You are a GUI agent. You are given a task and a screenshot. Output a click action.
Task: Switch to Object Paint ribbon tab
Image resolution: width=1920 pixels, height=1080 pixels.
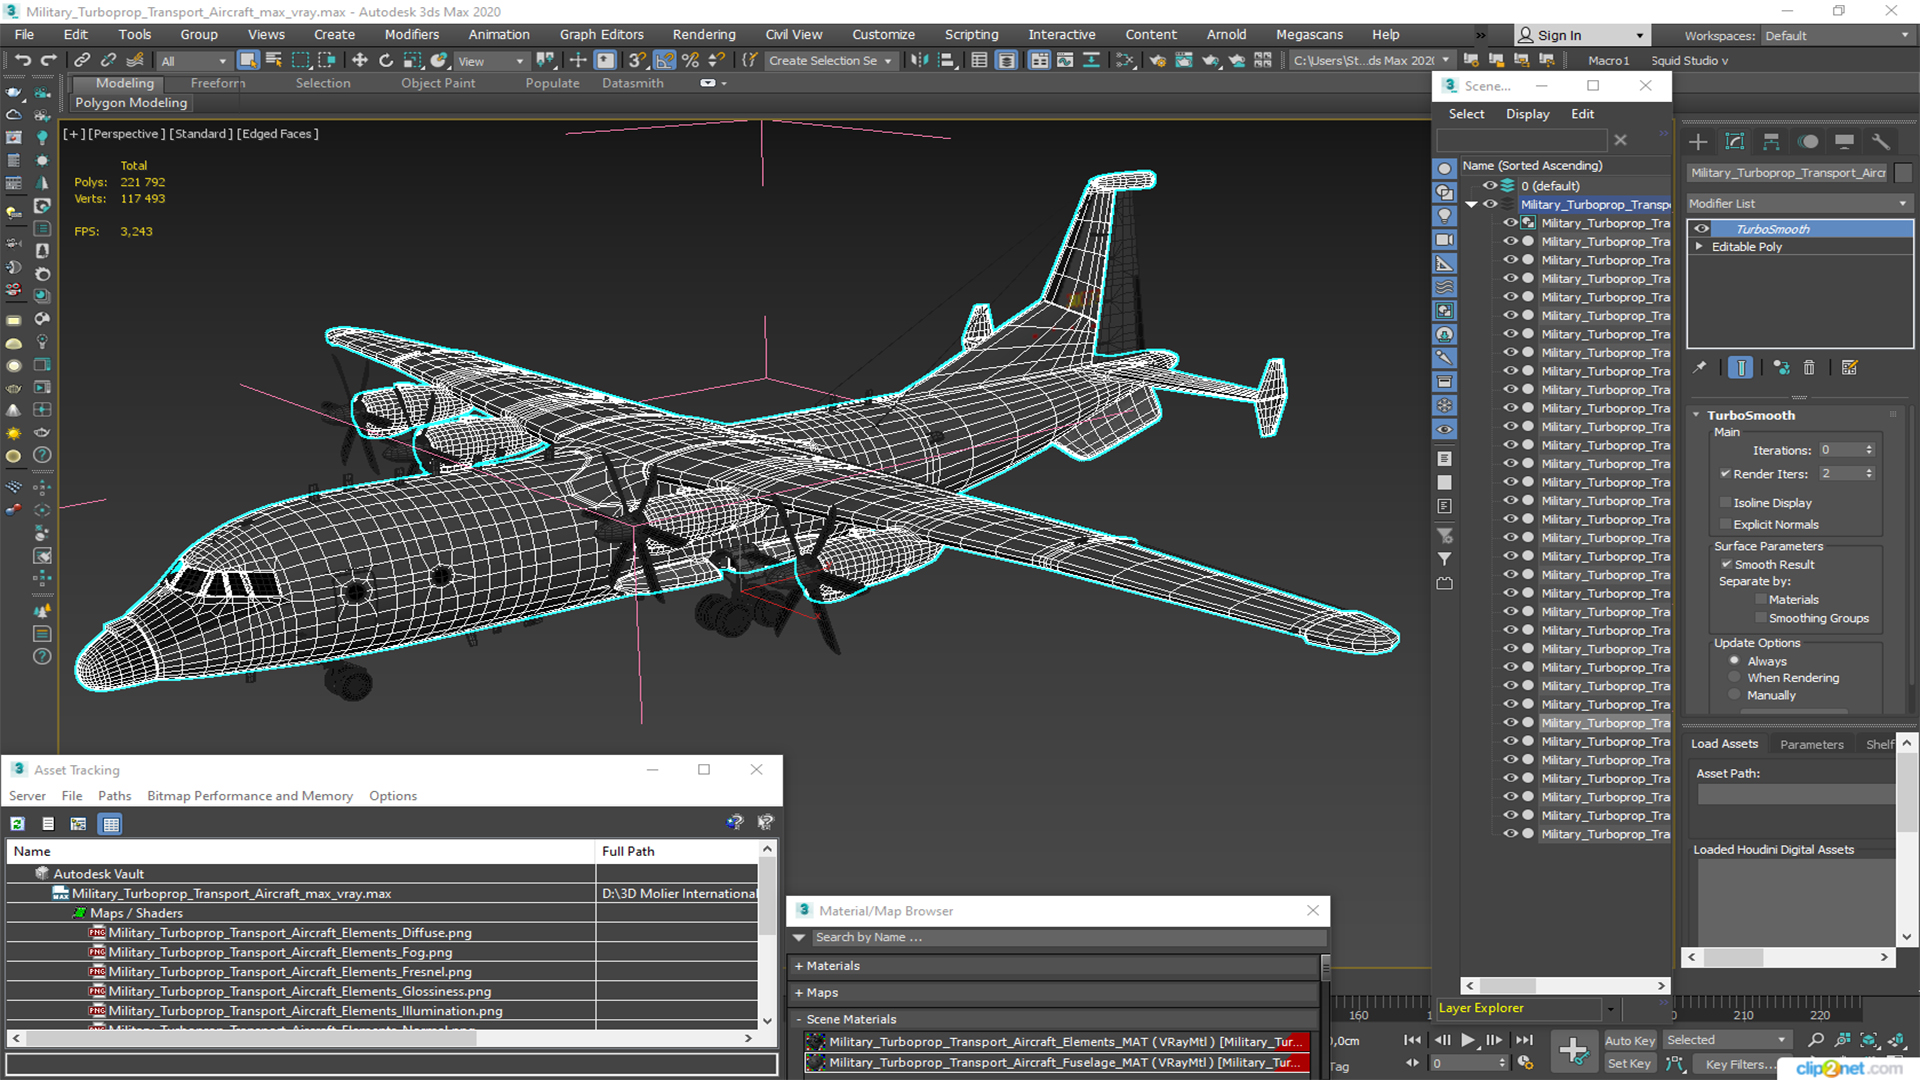click(x=438, y=83)
